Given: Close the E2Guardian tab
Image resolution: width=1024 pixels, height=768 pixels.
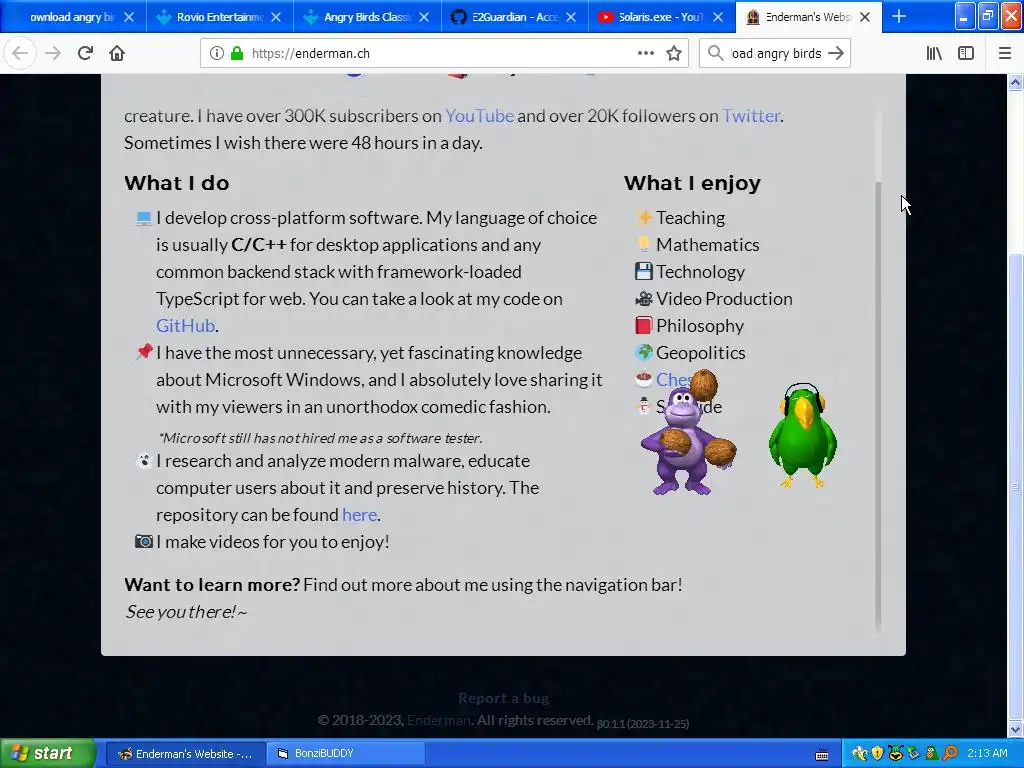Looking at the screenshot, I should coord(571,17).
